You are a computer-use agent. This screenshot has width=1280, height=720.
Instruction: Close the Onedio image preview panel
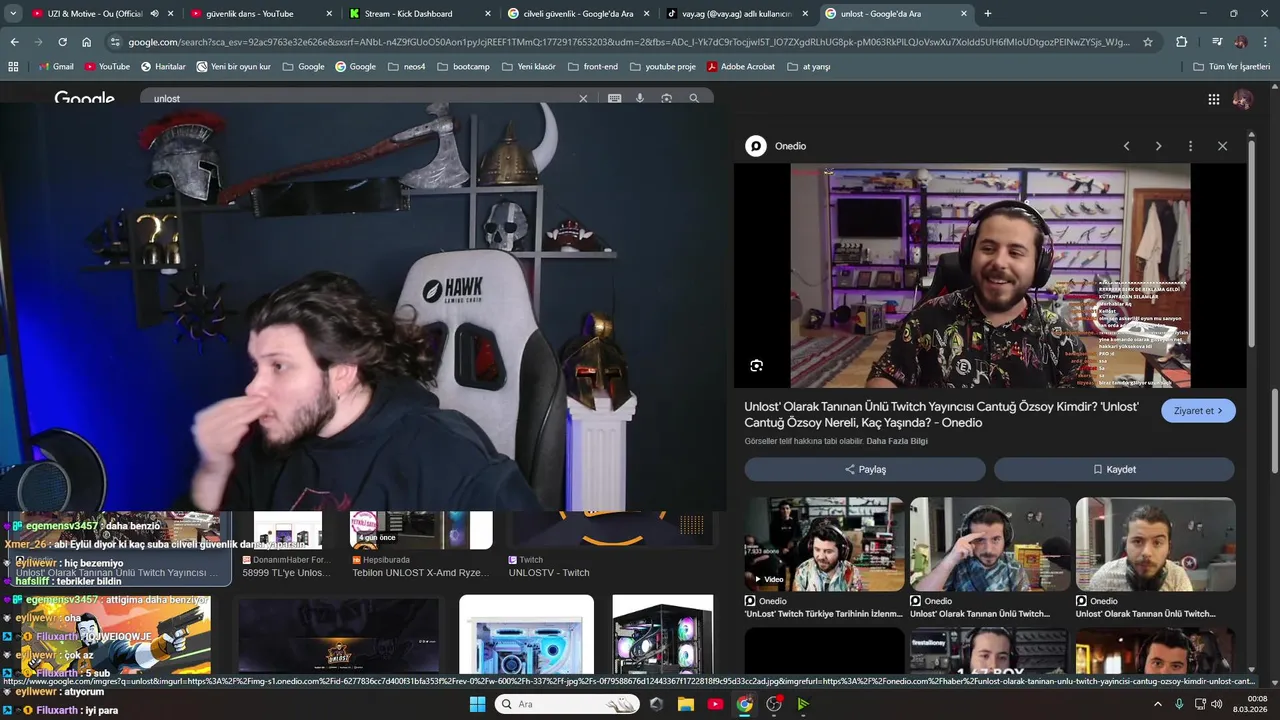click(1222, 146)
